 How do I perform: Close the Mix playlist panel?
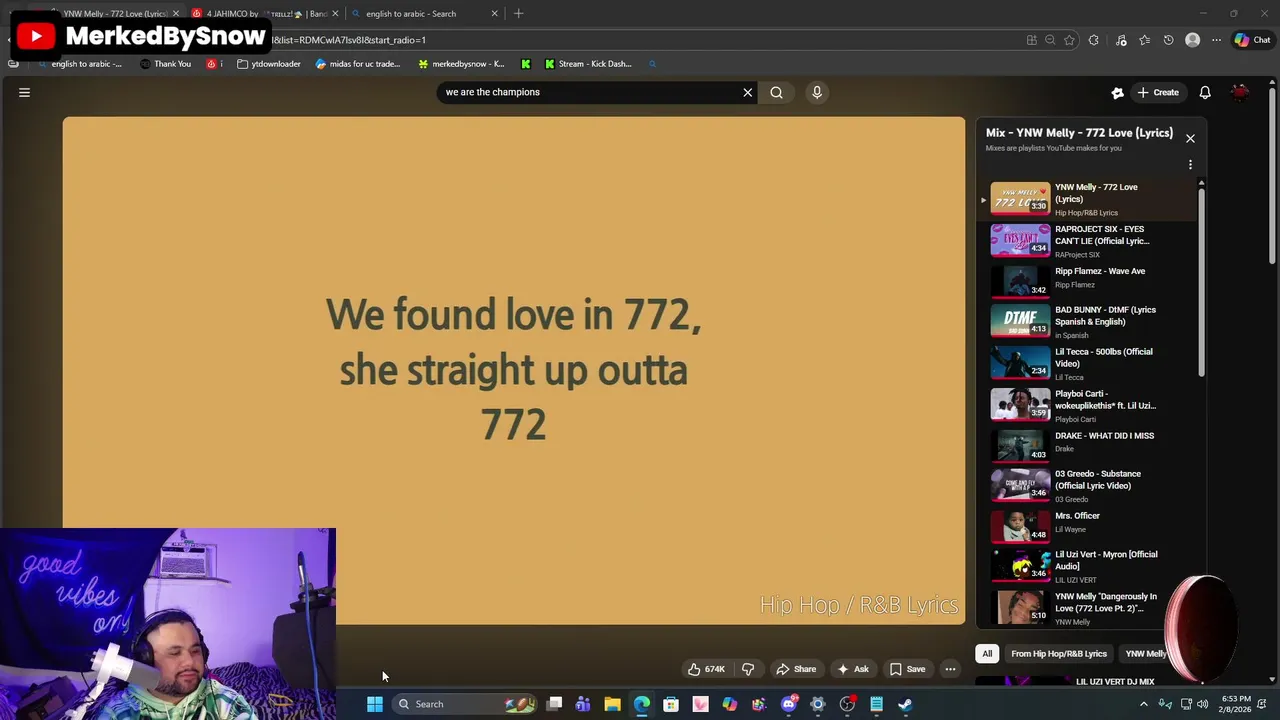(x=1190, y=138)
